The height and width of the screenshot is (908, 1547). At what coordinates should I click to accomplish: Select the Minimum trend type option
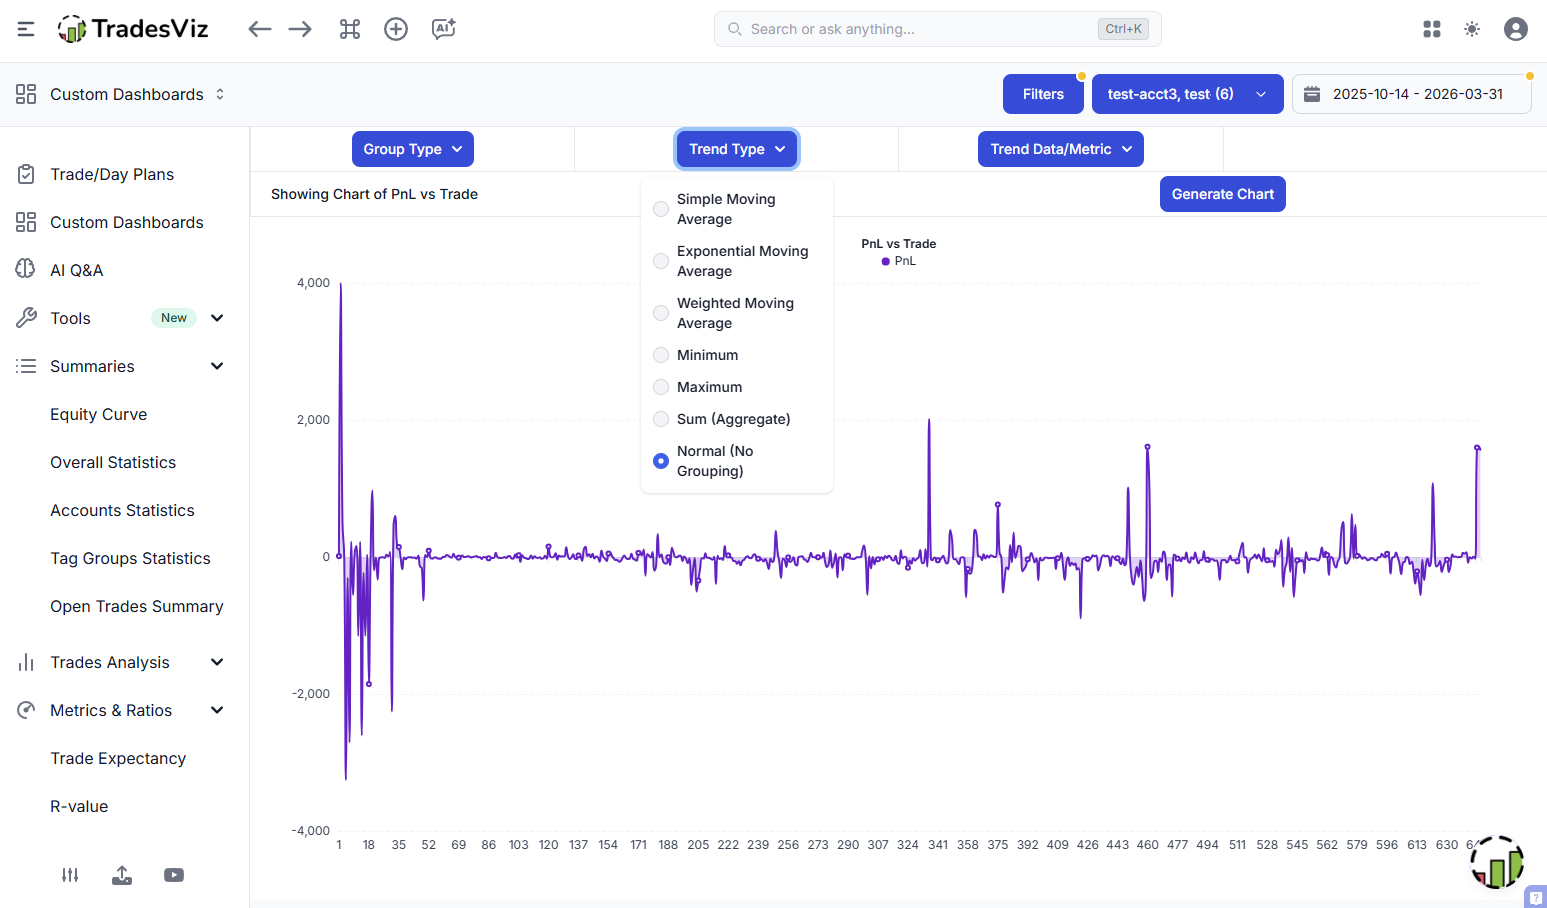click(661, 355)
